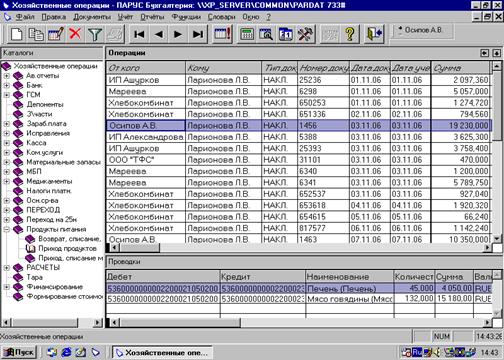Expand the Банк catalog node

(x=6, y=86)
